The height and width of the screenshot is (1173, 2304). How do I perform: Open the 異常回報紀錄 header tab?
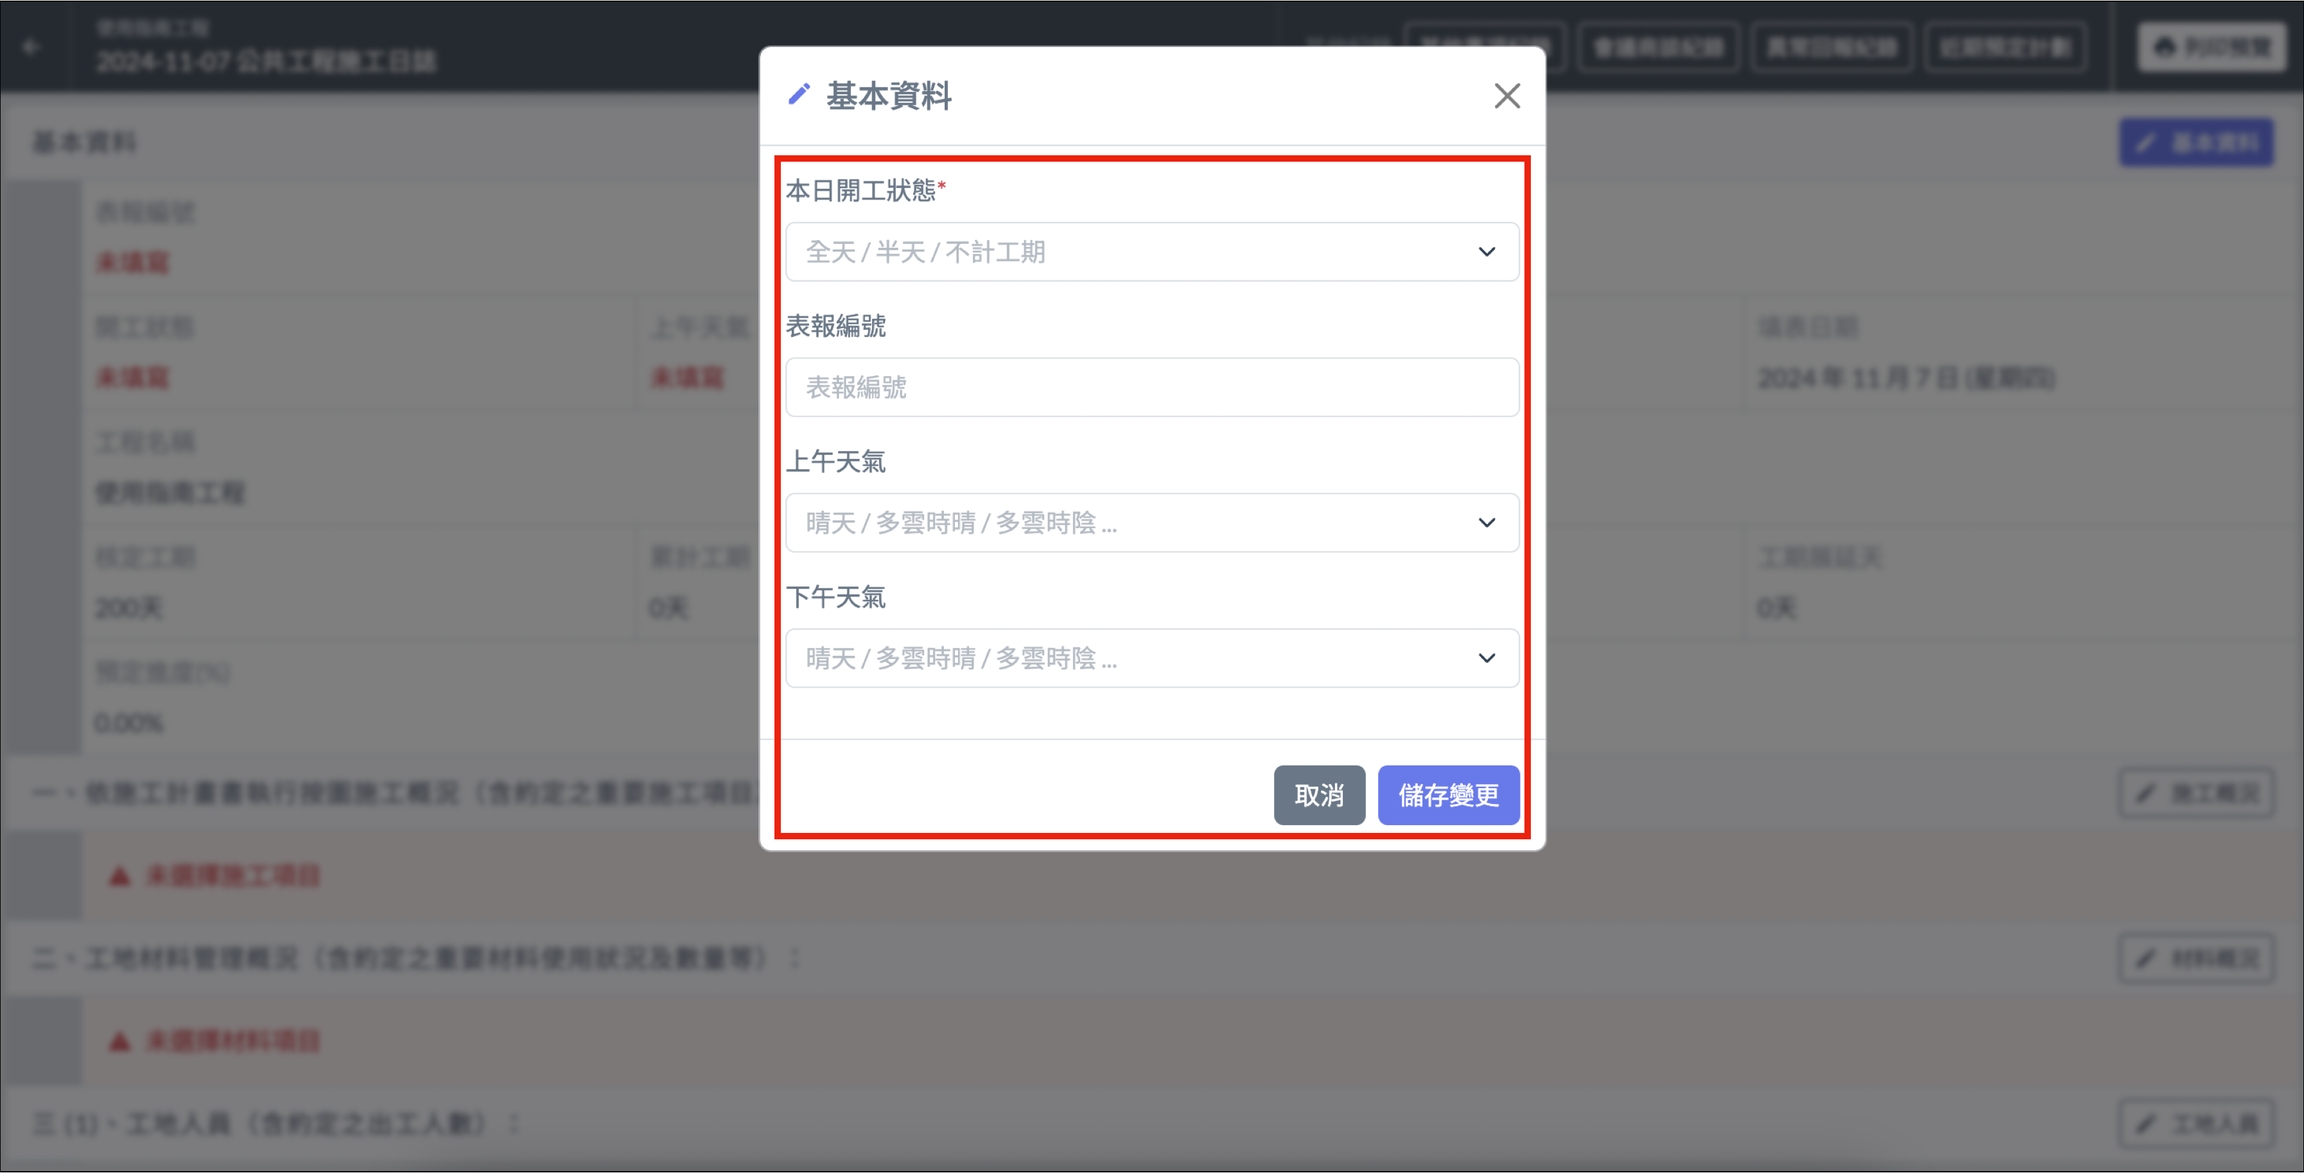click(1832, 47)
